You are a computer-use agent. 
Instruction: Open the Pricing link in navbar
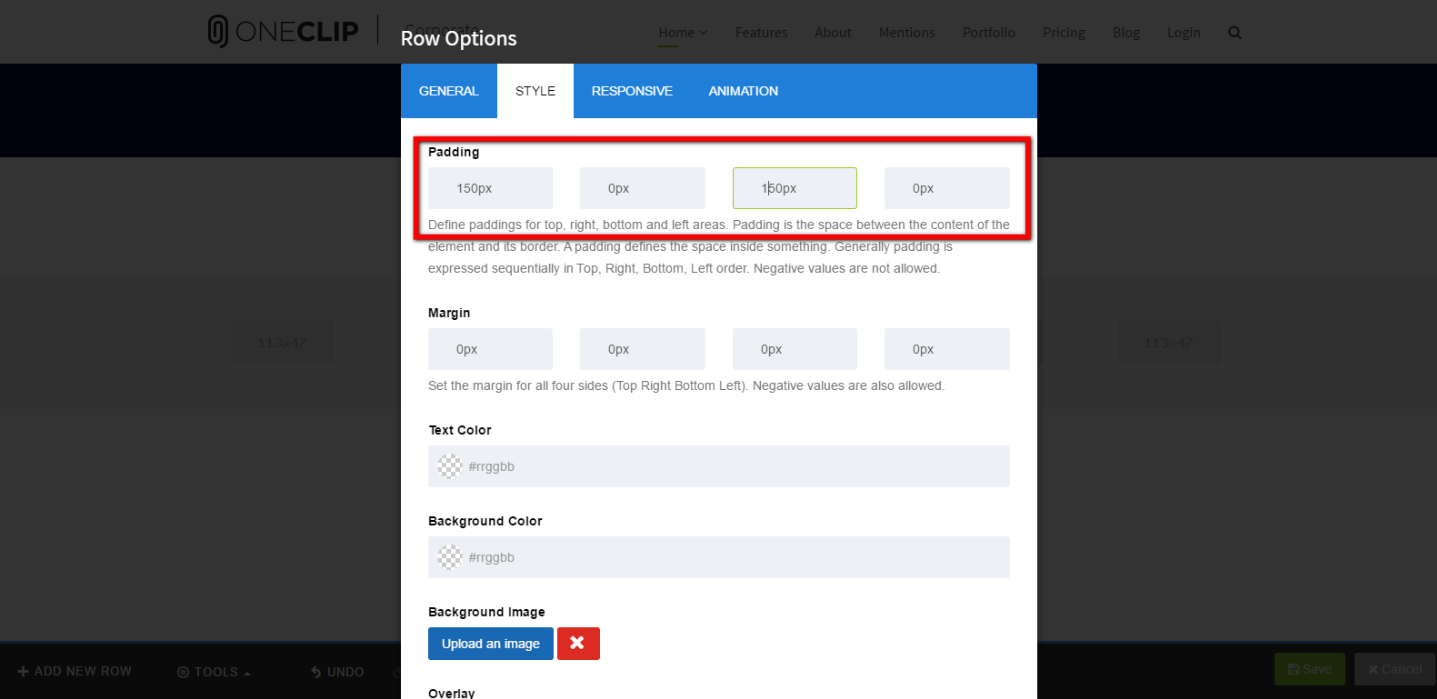[x=1063, y=32]
